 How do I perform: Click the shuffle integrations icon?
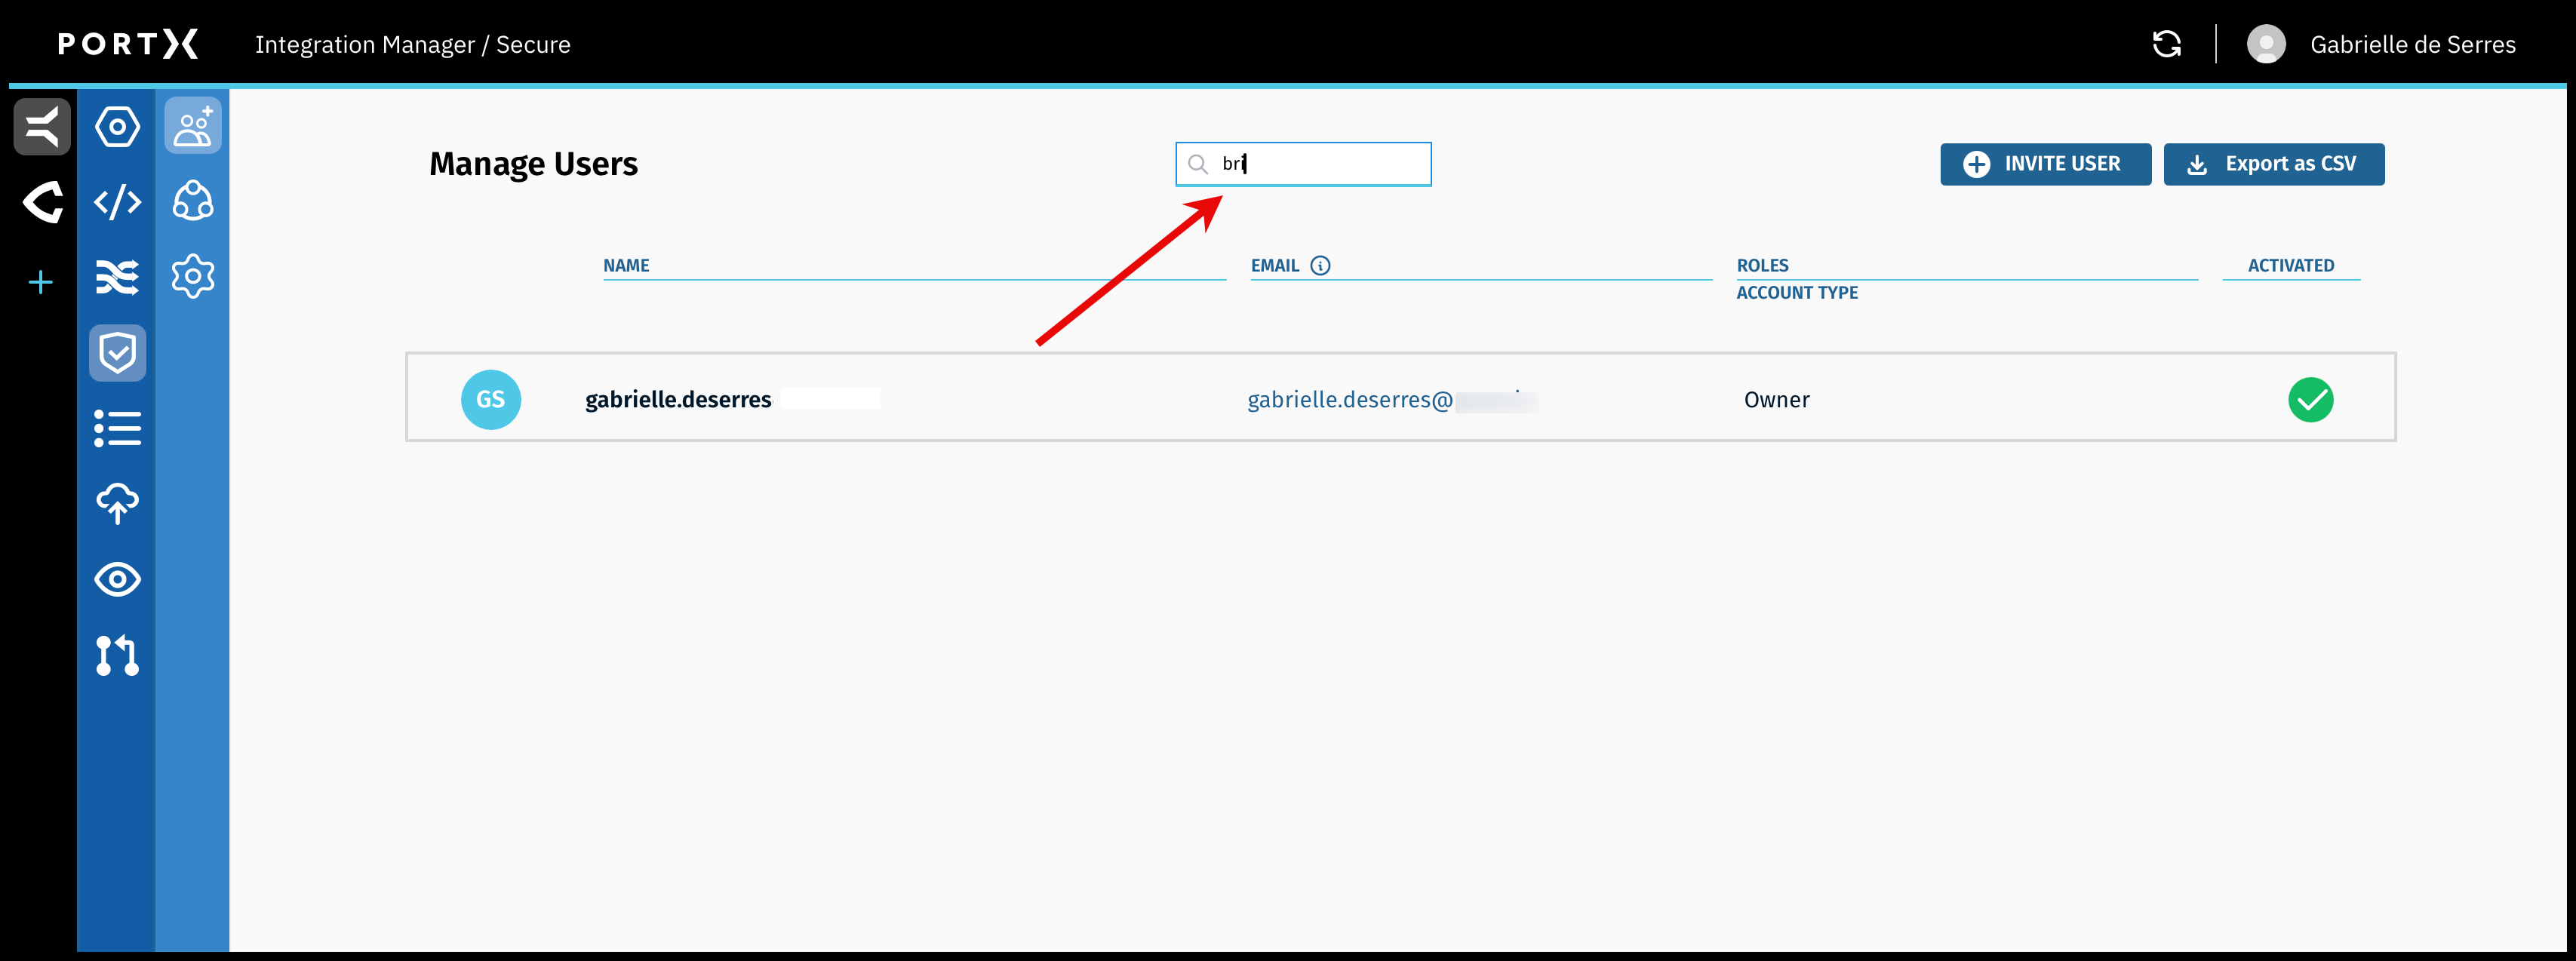pyautogui.click(x=117, y=277)
